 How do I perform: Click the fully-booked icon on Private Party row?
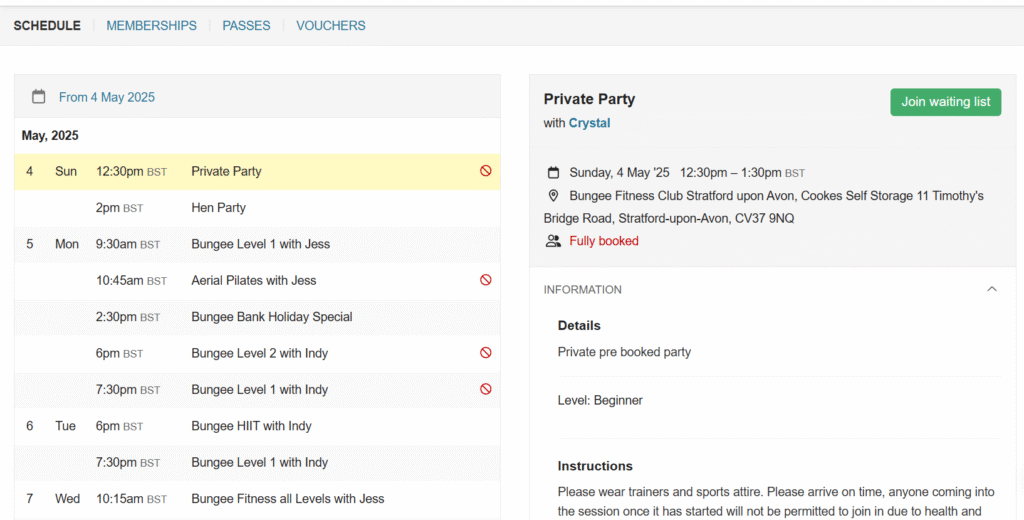[x=486, y=171]
